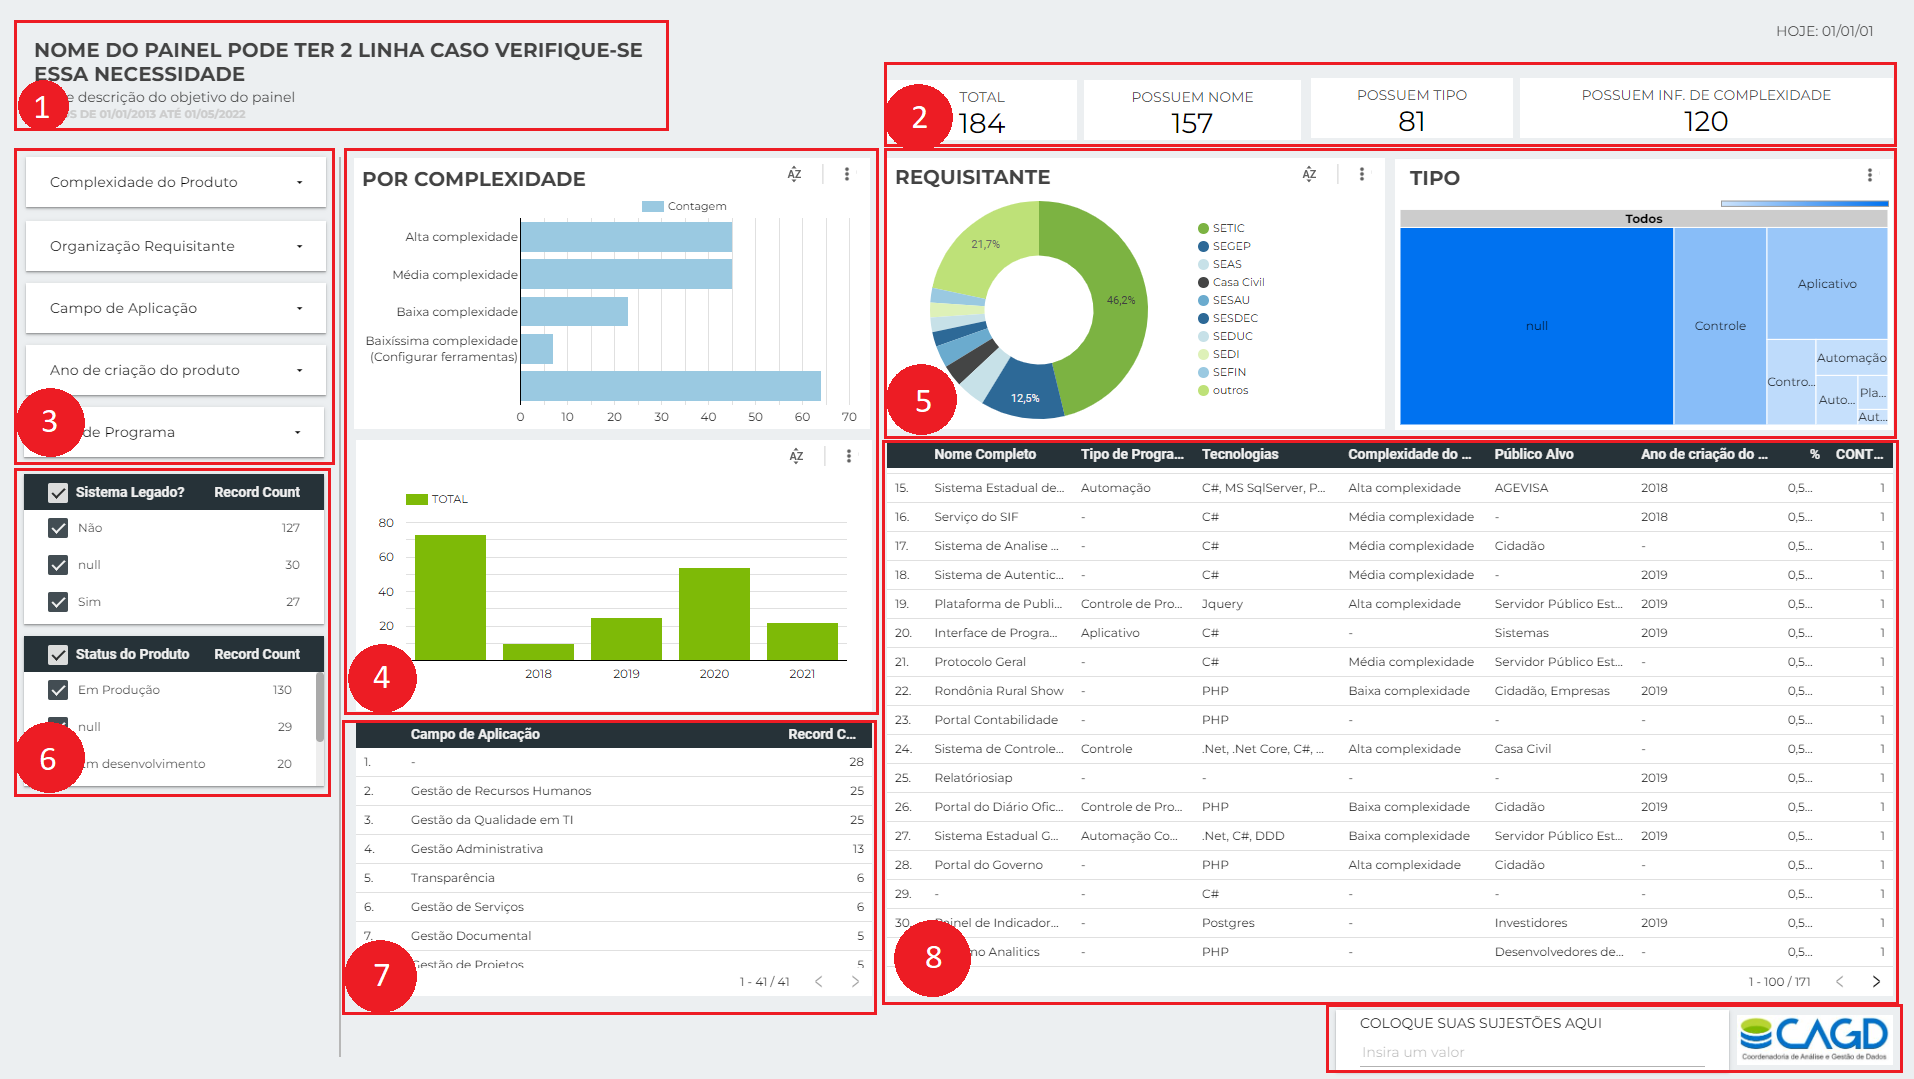Uncheck the Em Produção status checkbox
Viewport: 1914px width, 1079px height.
[x=58, y=690]
